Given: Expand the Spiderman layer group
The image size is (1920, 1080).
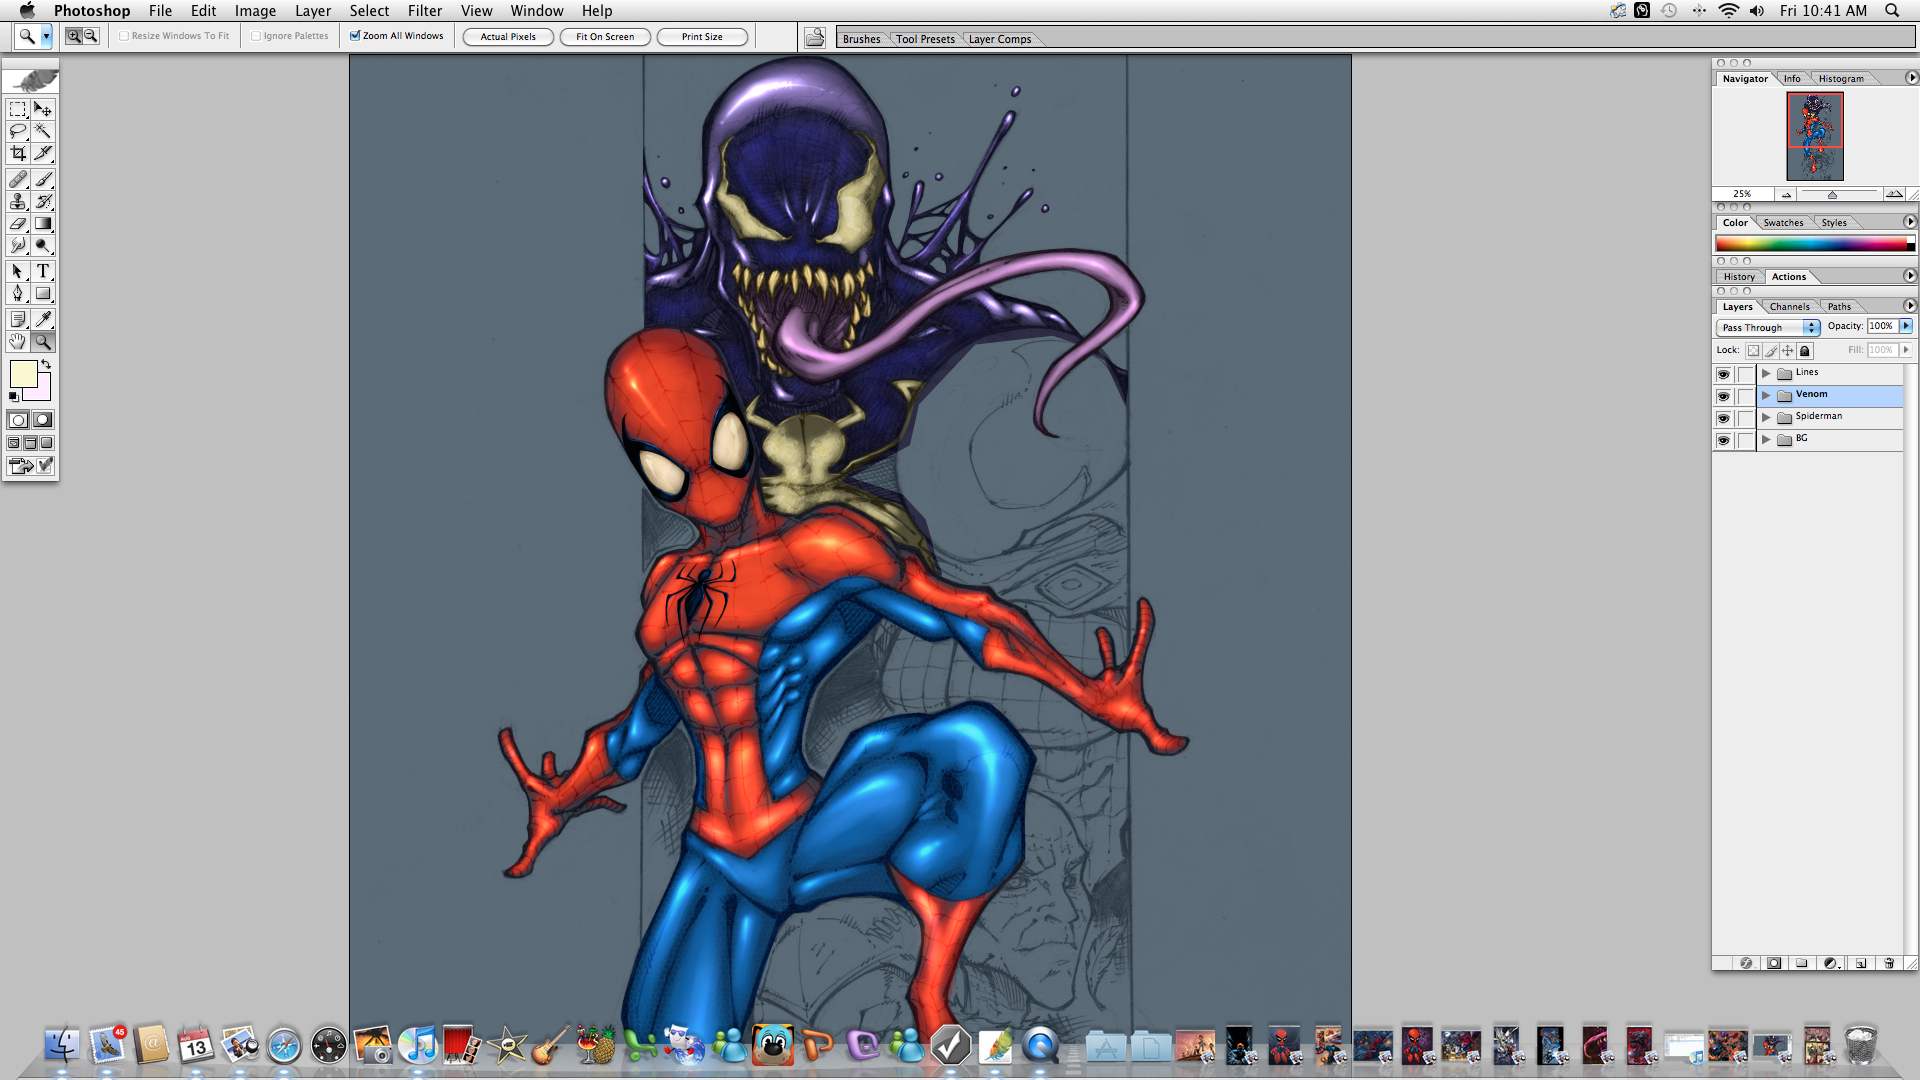Looking at the screenshot, I should click(1766, 417).
